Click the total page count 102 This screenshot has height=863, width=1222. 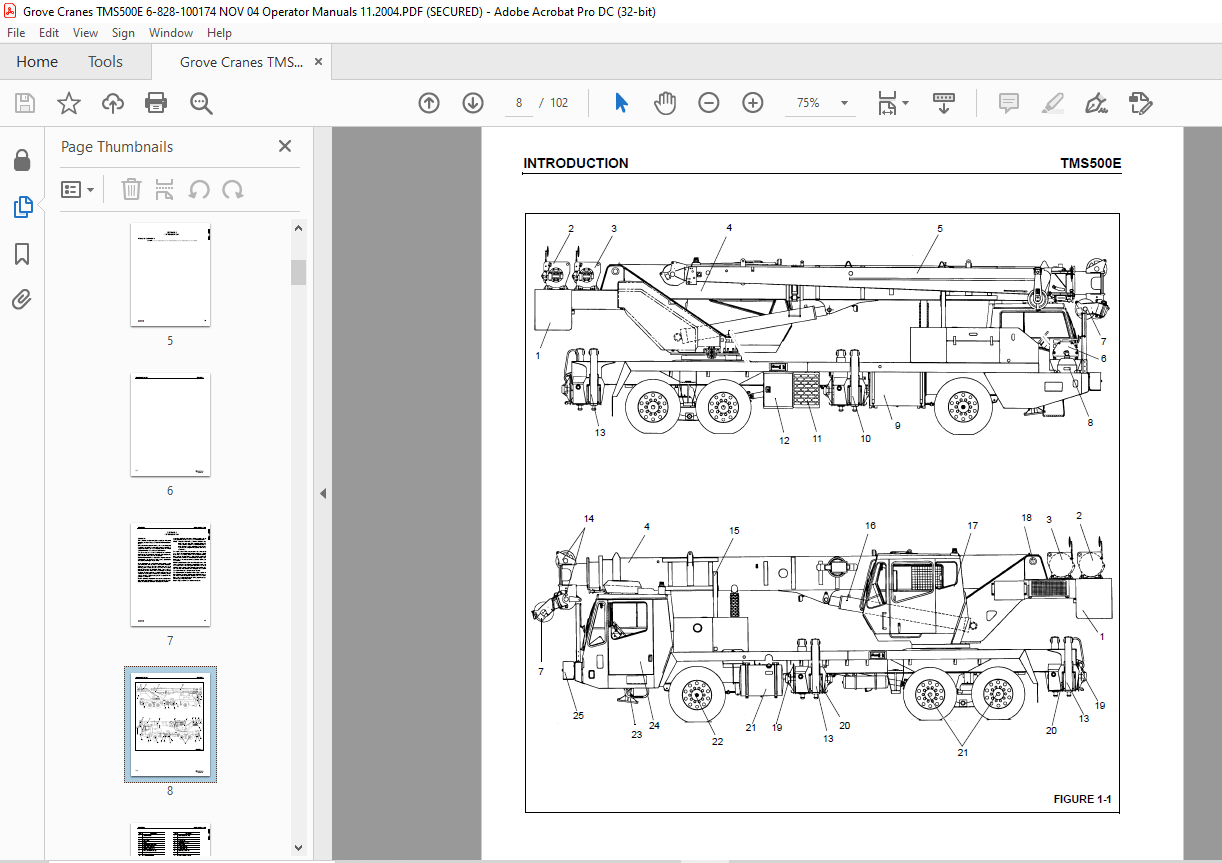[559, 103]
